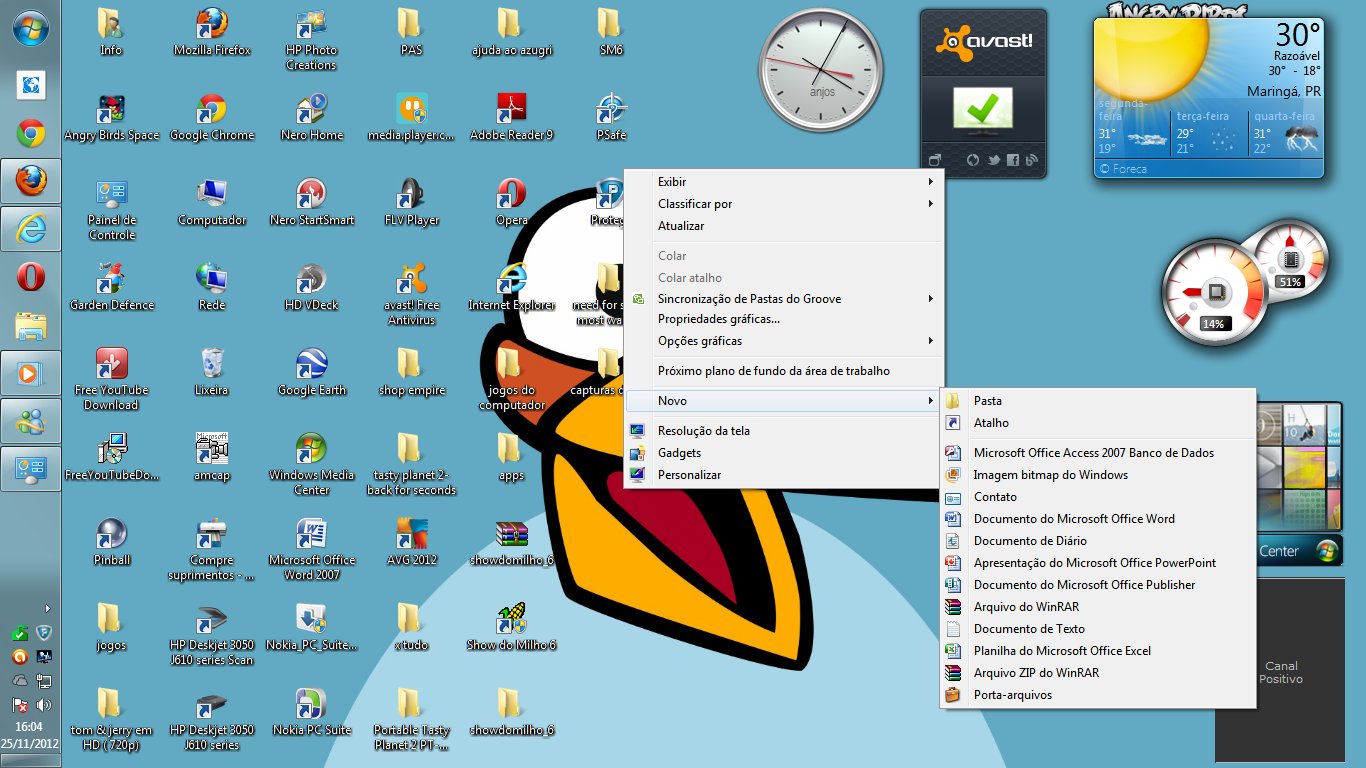Image resolution: width=1366 pixels, height=768 pixels.
Task: Open the AVG 2012 desktop icon
Action: tap(412, 542)
